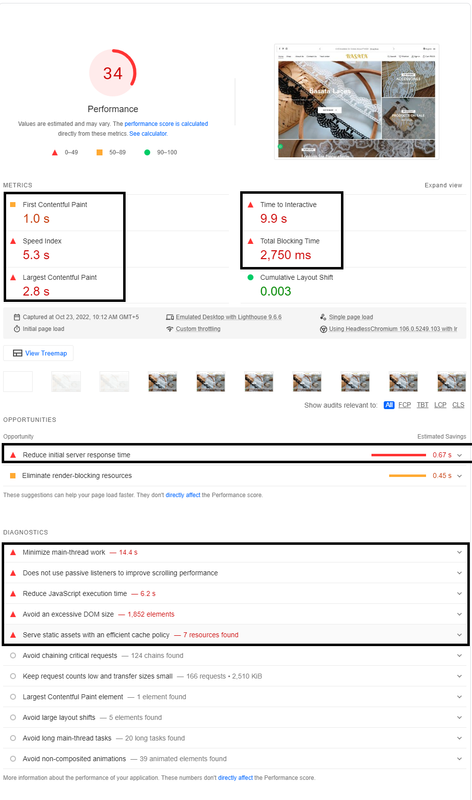
Task: Expand Reduce initial server response time chevron
Action: [459, 455]
